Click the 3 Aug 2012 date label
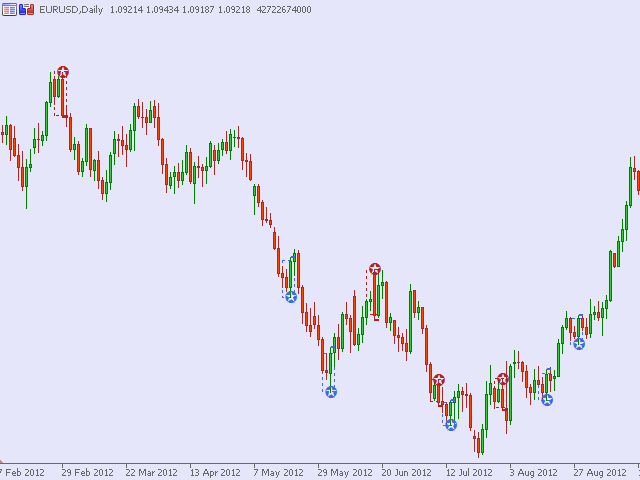 click(x=533, y=473)
